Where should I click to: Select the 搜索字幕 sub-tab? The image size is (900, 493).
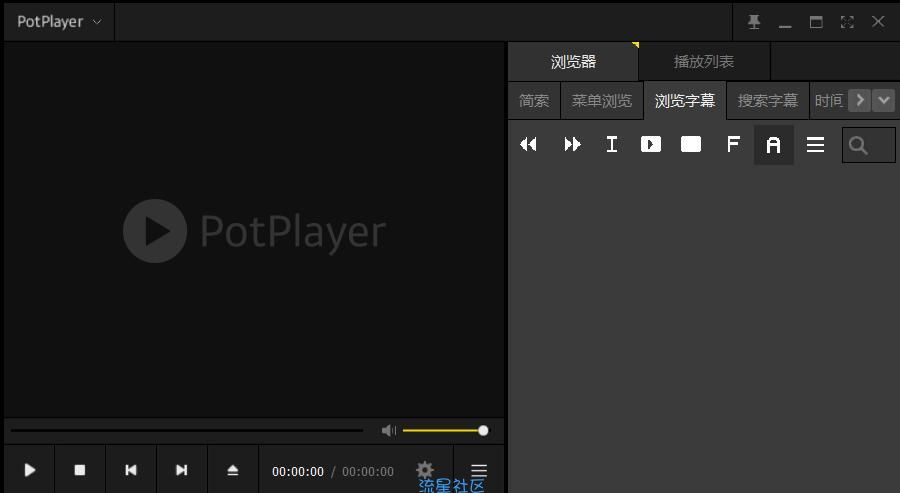pos(767,100)
